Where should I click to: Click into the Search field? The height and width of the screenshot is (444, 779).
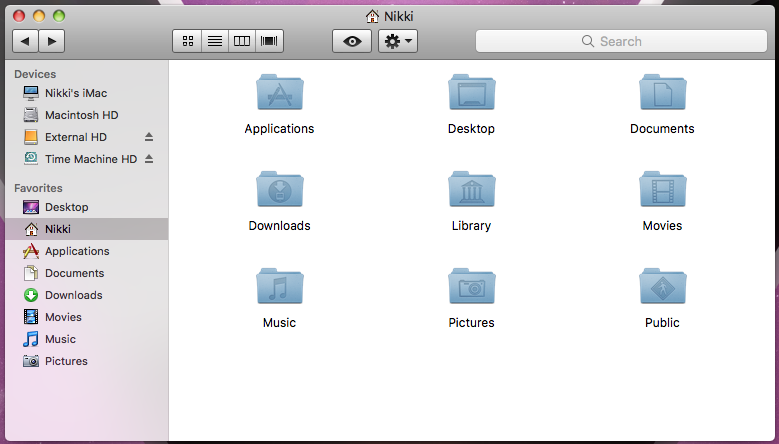coord(621,41)
